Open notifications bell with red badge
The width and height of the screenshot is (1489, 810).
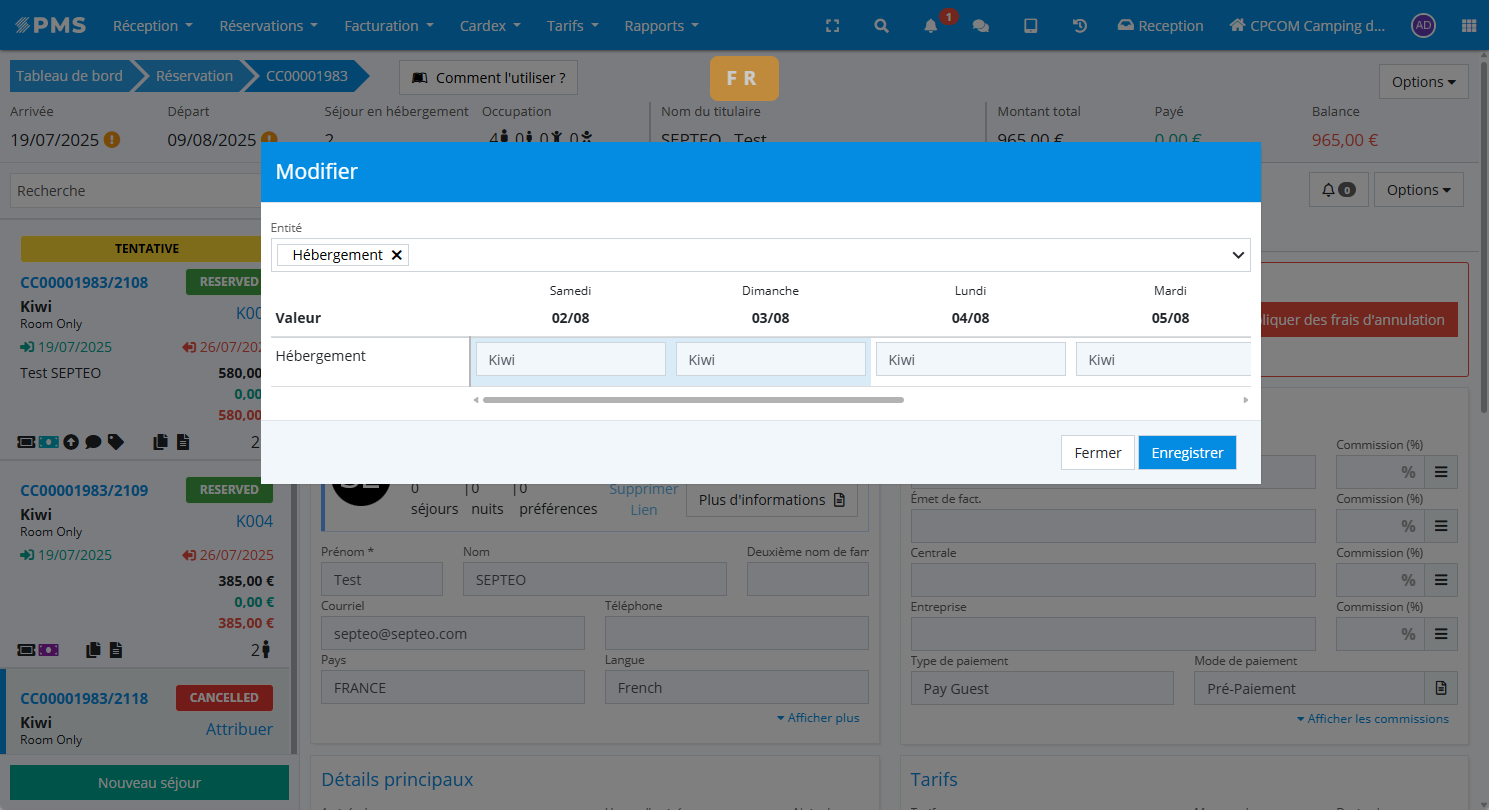(x=932, y=26)
